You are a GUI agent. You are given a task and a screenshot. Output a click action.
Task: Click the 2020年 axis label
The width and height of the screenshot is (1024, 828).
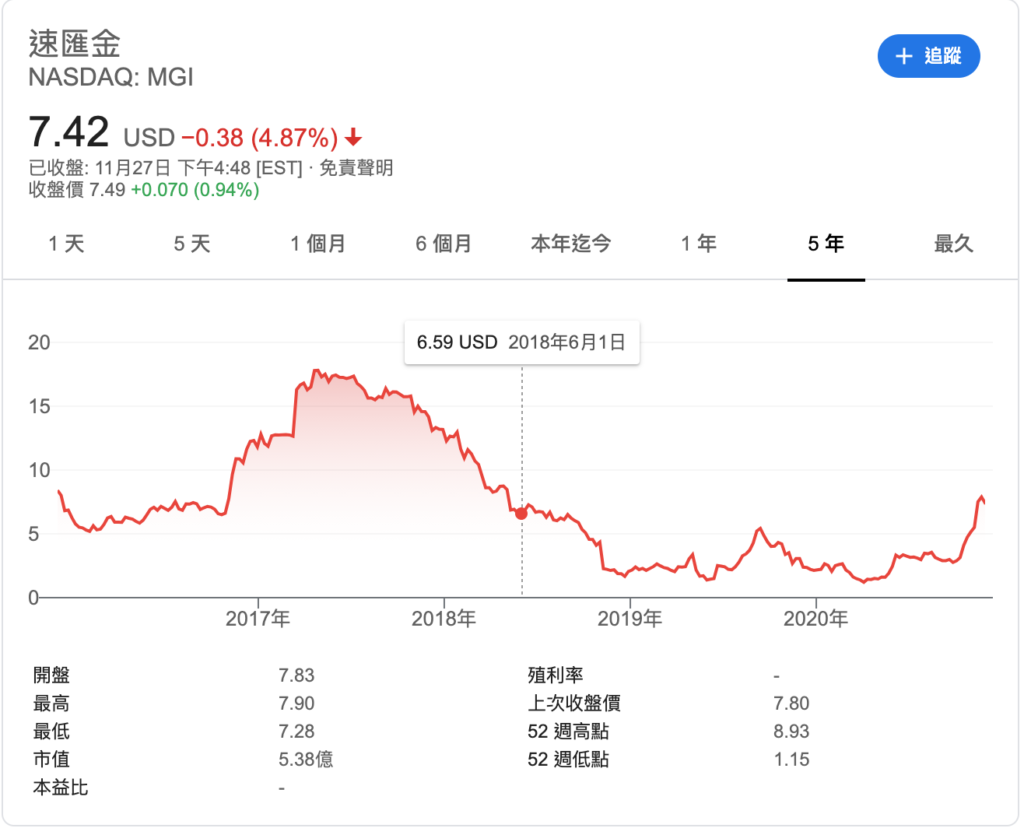(816, 618)
